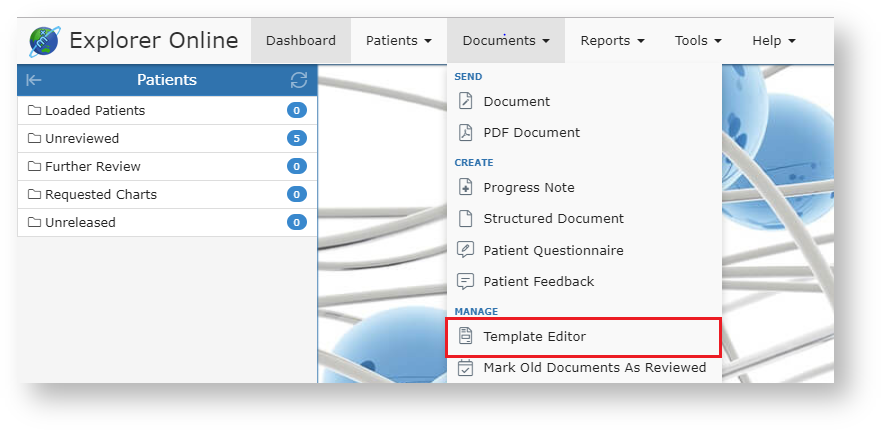The width and height of the screenshot is (882, 431).
Task: Open the Tools dropdown menu
Action: coord(698,41)
